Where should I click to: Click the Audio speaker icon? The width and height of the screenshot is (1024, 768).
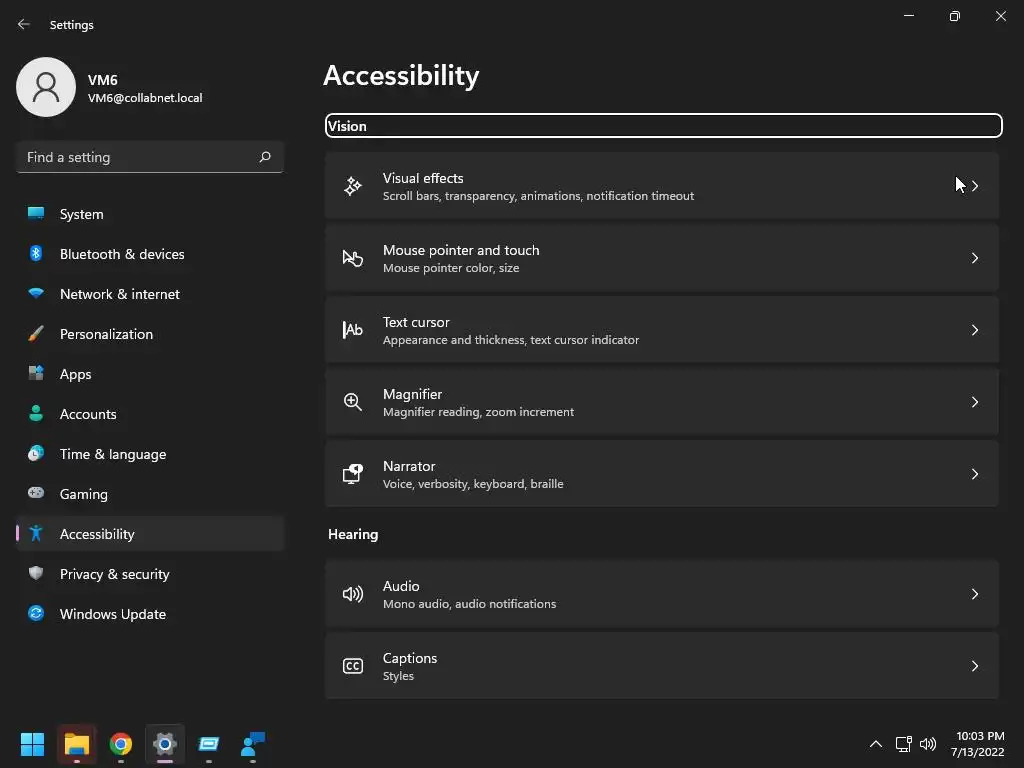353,594
